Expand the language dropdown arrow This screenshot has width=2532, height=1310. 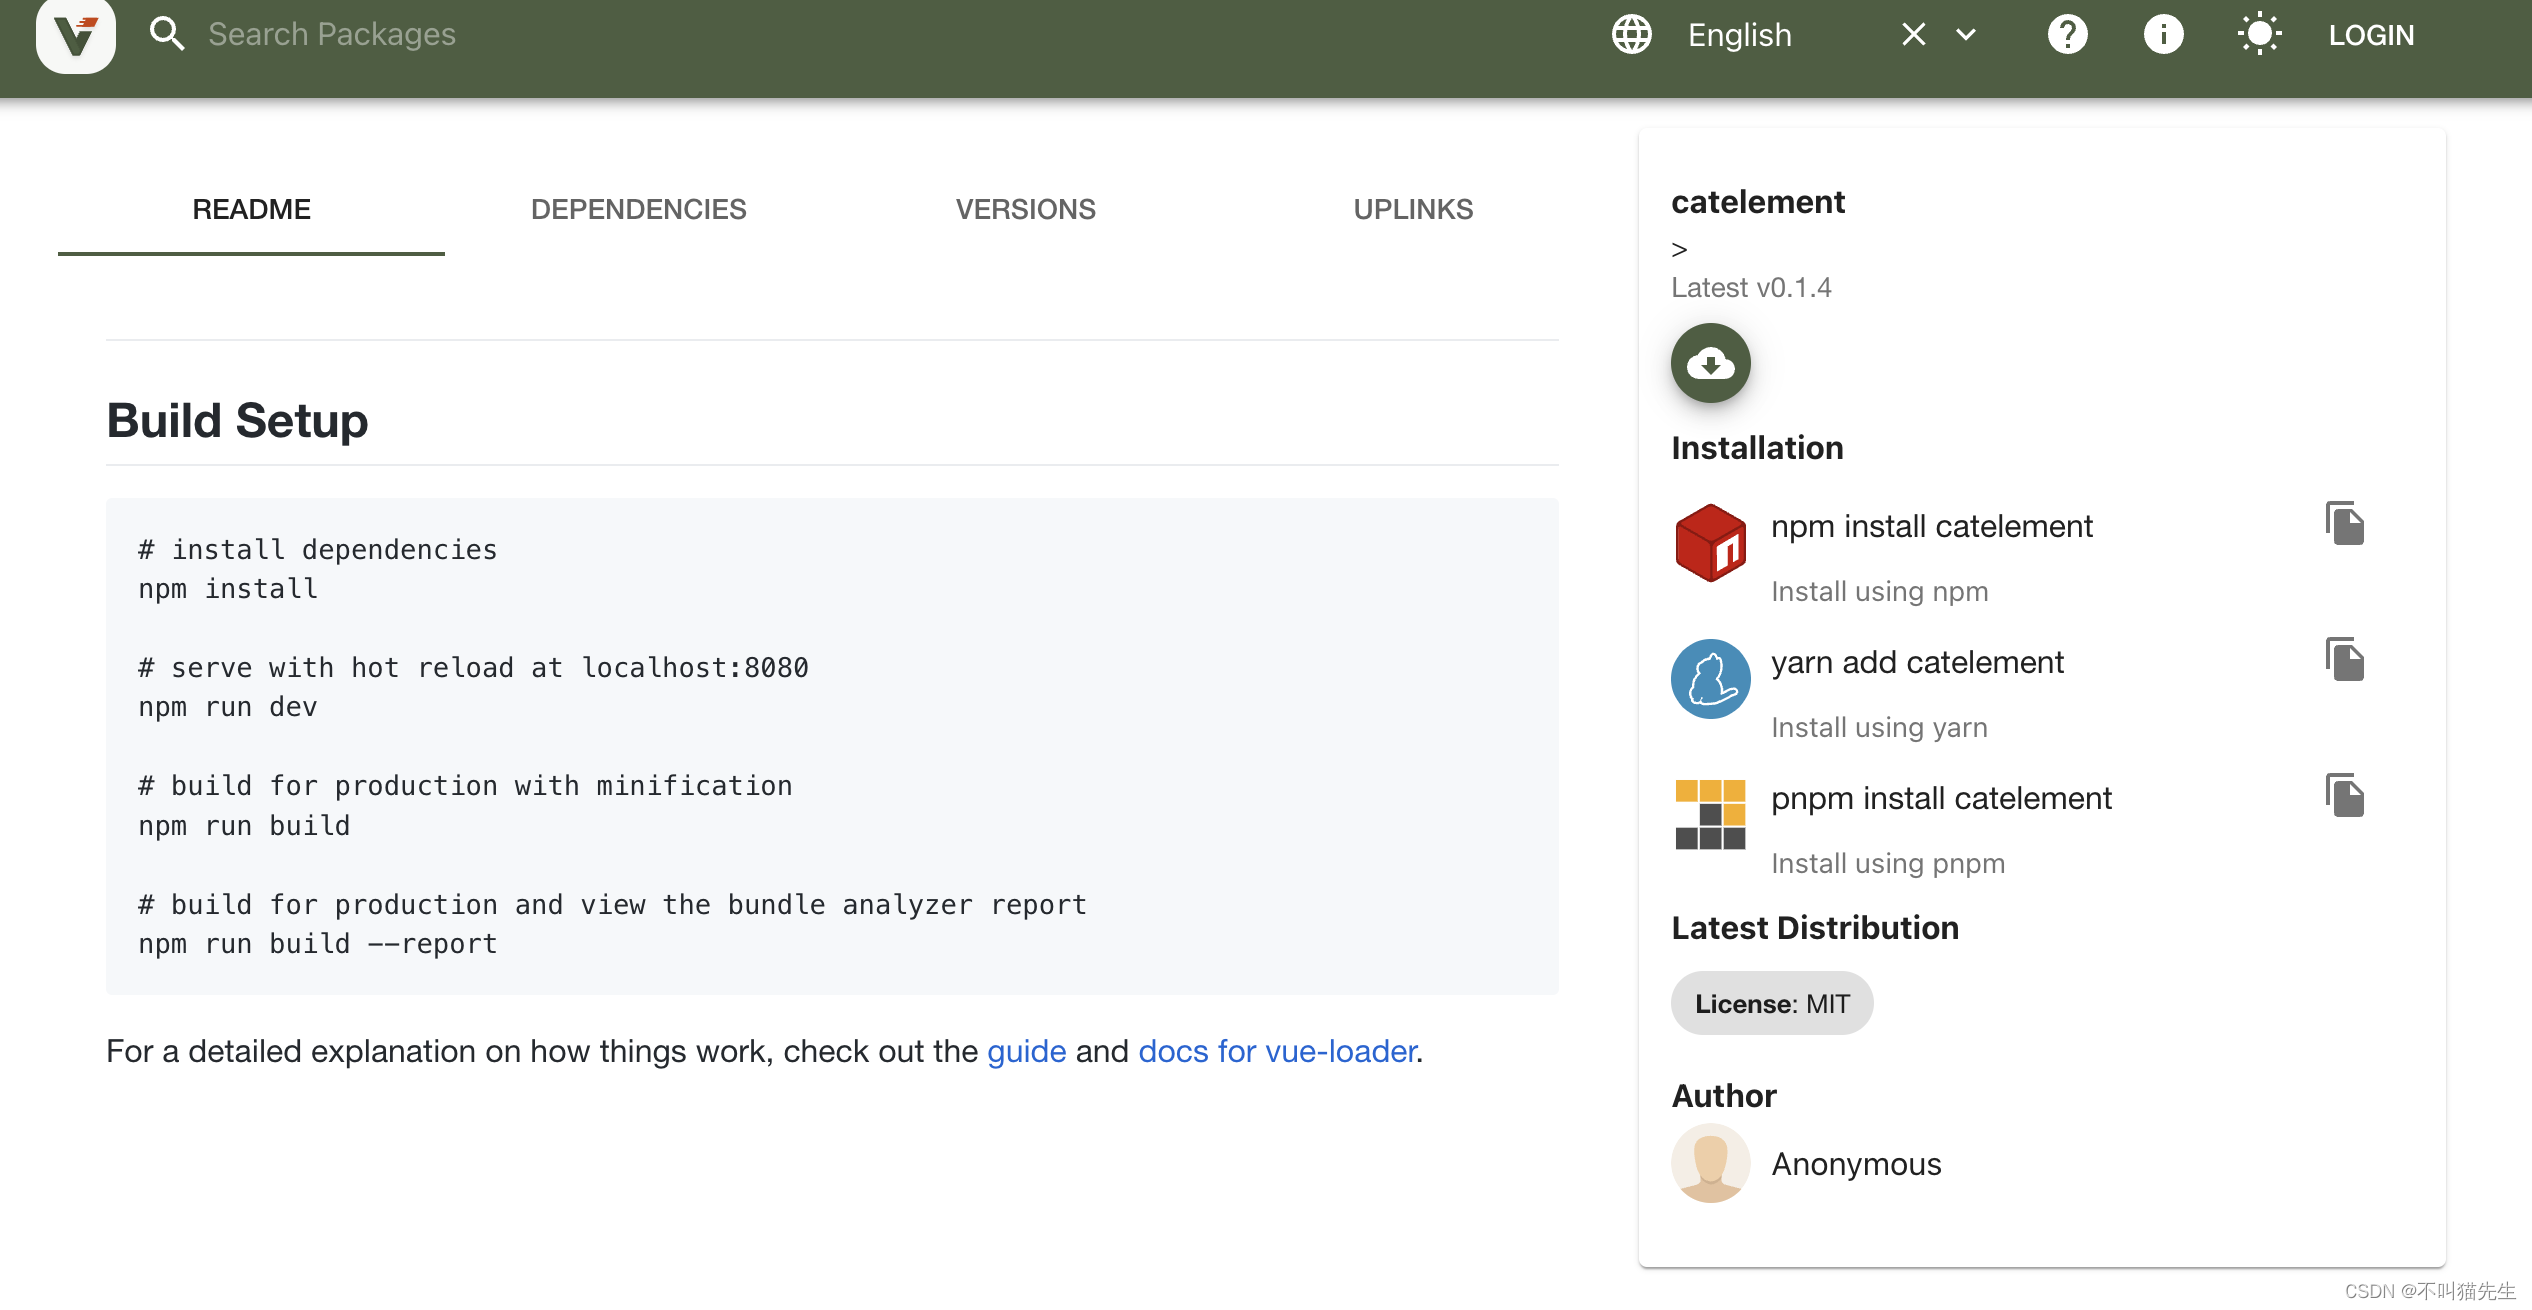point(1966,35)
